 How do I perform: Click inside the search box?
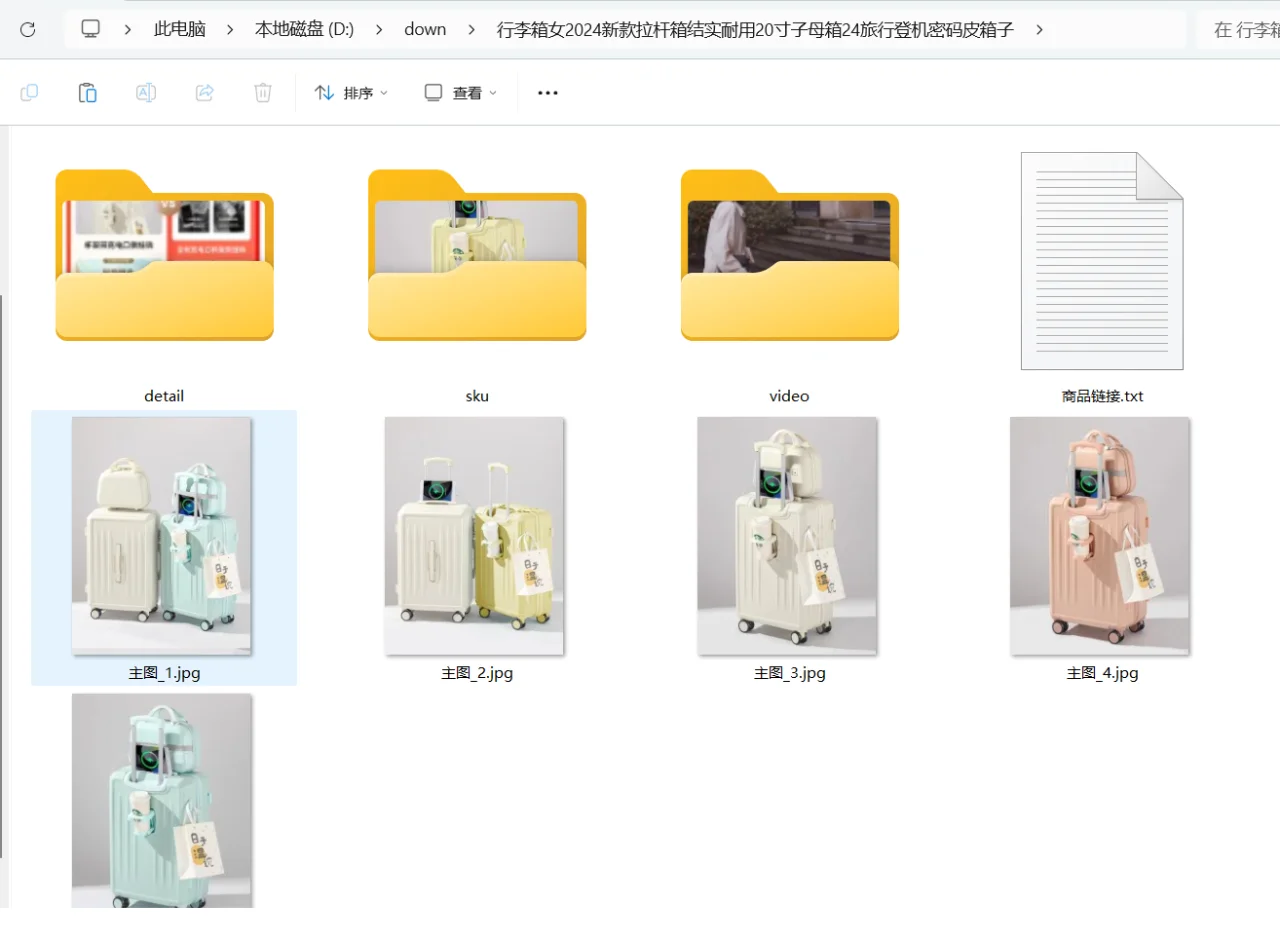tap(1240, 29)
